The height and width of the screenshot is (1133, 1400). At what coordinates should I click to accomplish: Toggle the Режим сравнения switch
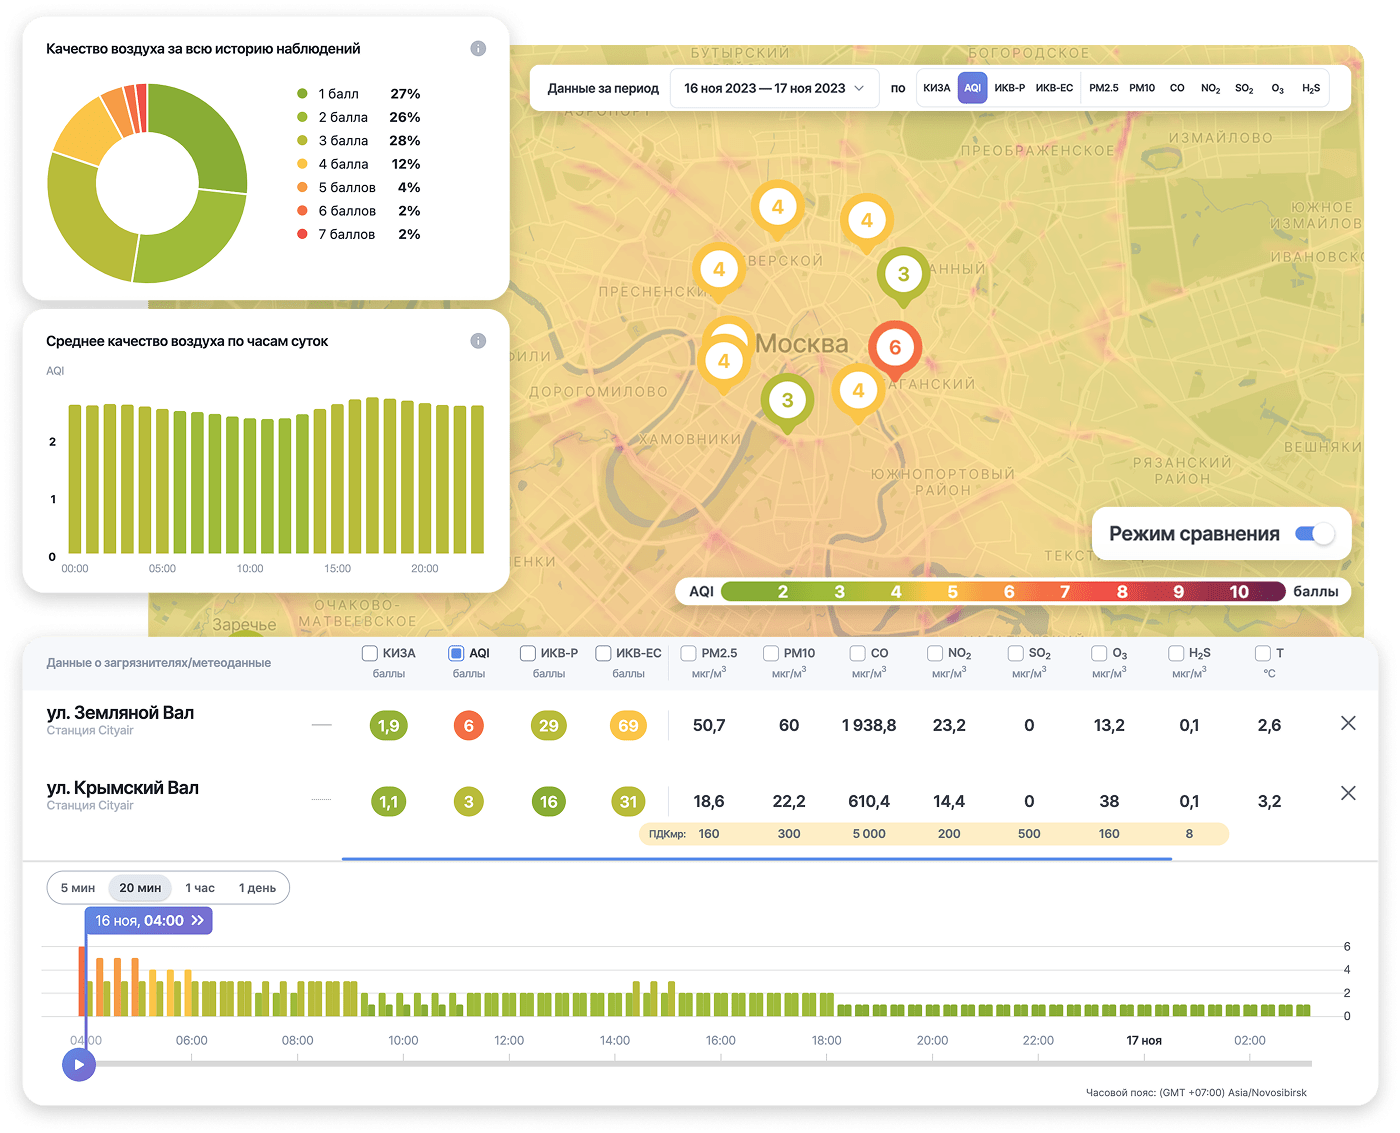[x=1314, y=534]
